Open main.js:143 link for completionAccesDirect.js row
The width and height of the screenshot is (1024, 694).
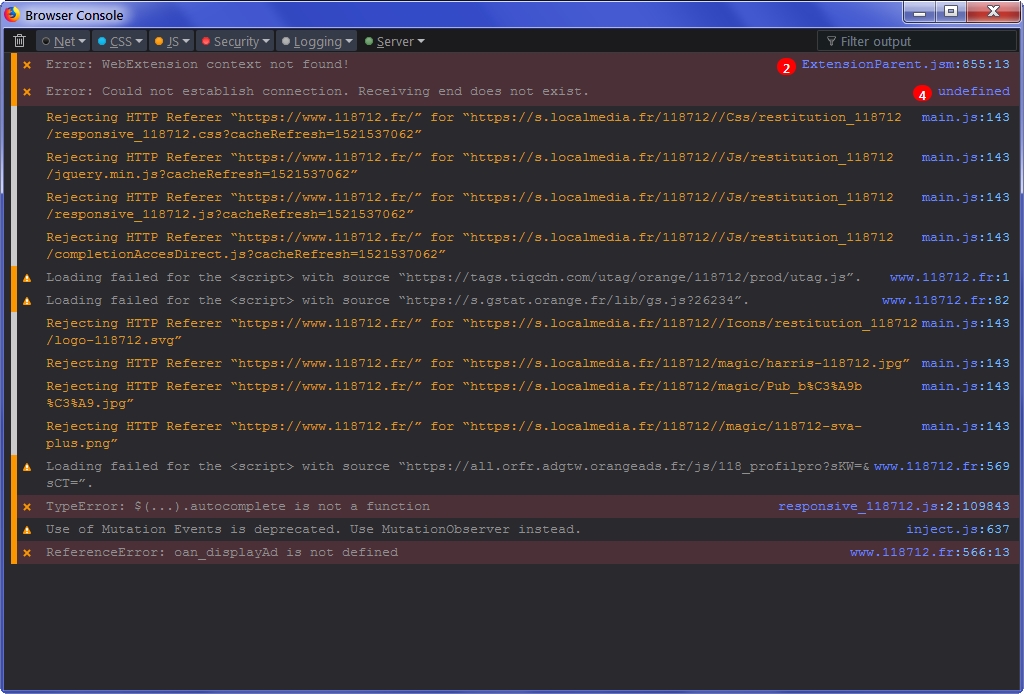(x=965, y=237)
